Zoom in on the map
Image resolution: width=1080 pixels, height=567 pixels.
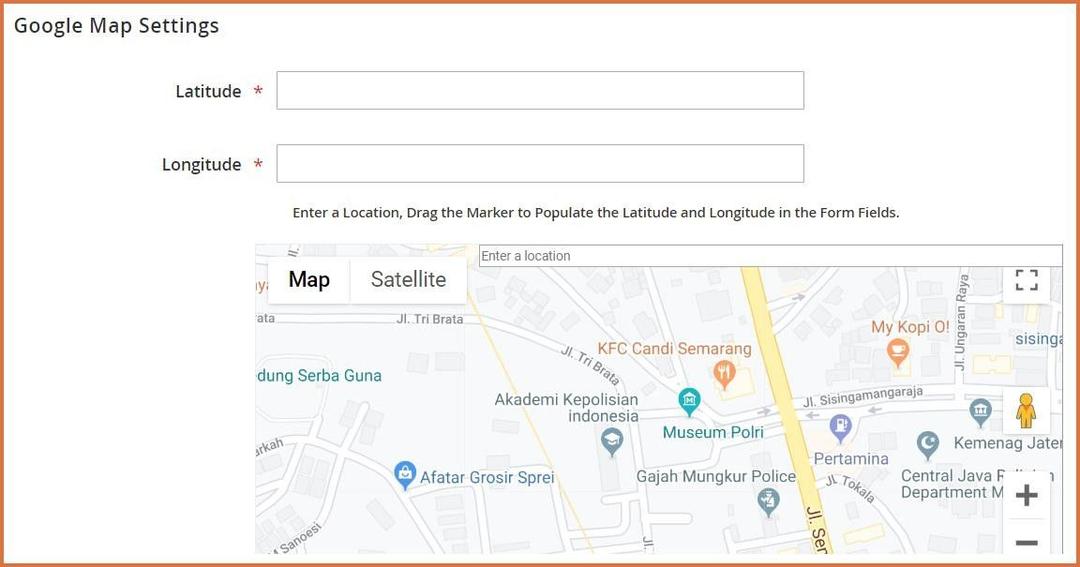pyautogui.click(x=1026, y=495)
